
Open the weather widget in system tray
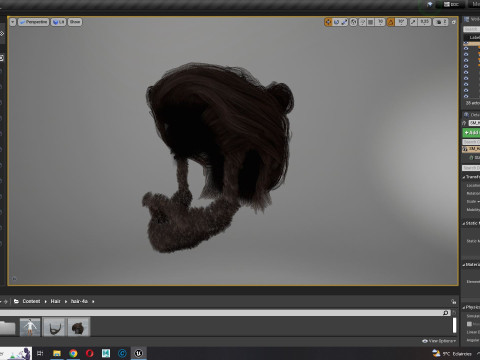click(452, 354)
